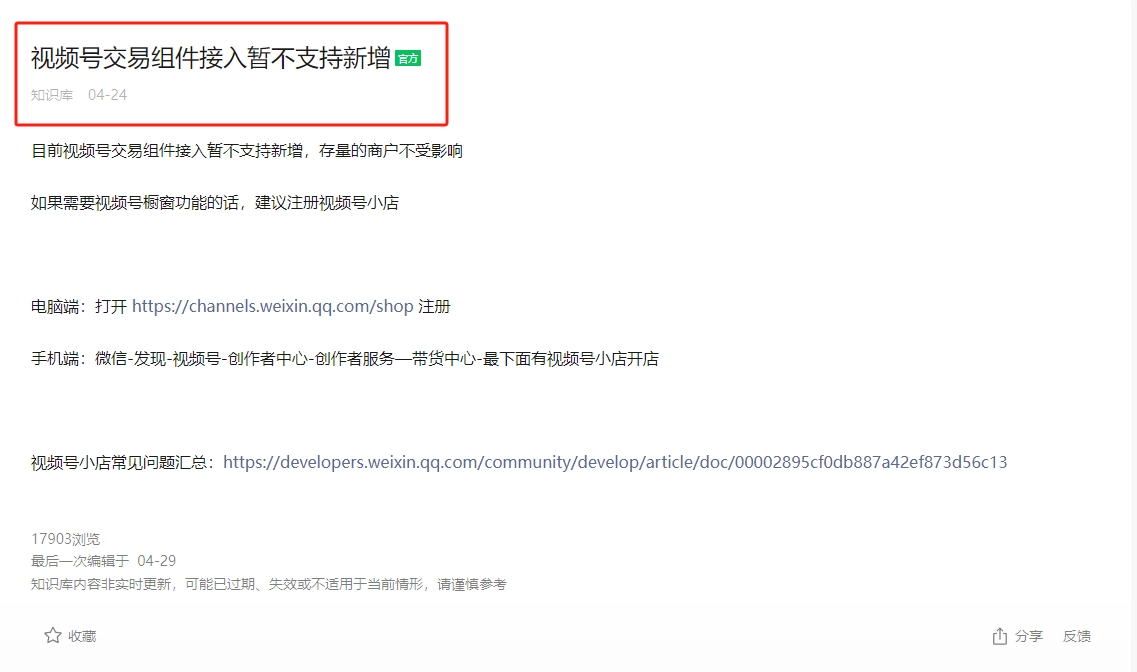Click the 知识库内容非实时更新 disclaimer text

pos(268,584)
